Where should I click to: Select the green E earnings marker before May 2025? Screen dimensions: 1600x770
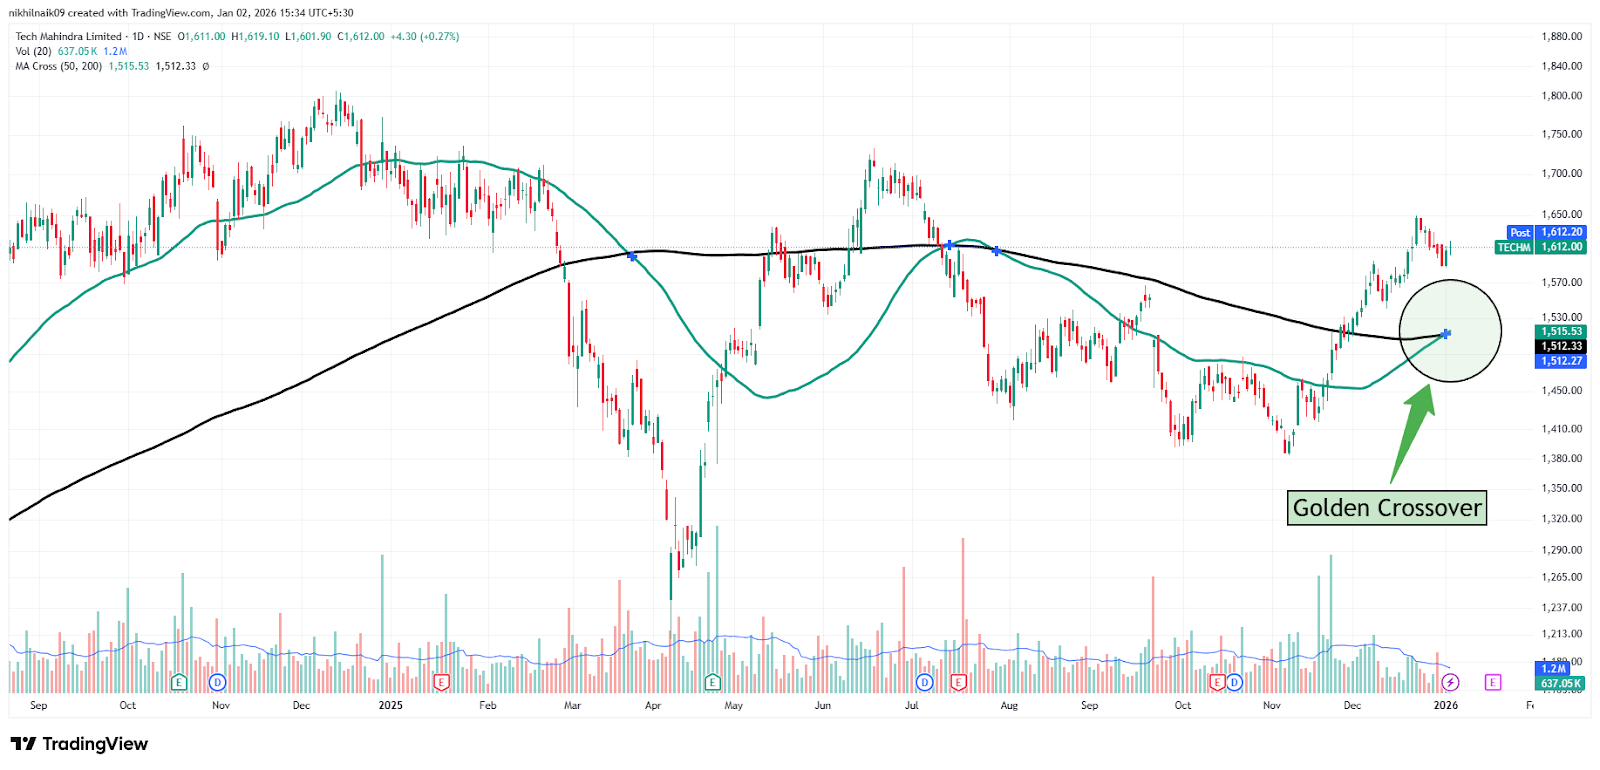(712, 682)
